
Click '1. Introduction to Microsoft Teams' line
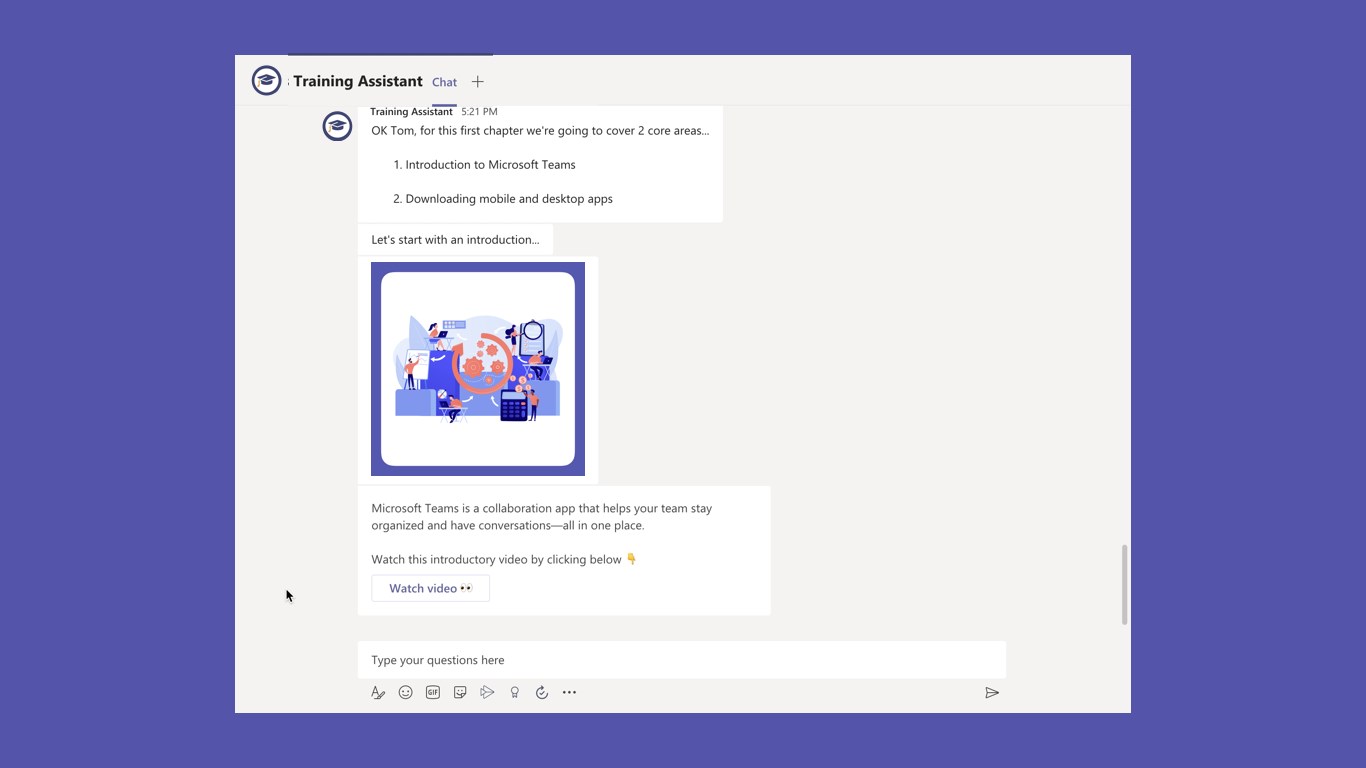click(485, 164)
